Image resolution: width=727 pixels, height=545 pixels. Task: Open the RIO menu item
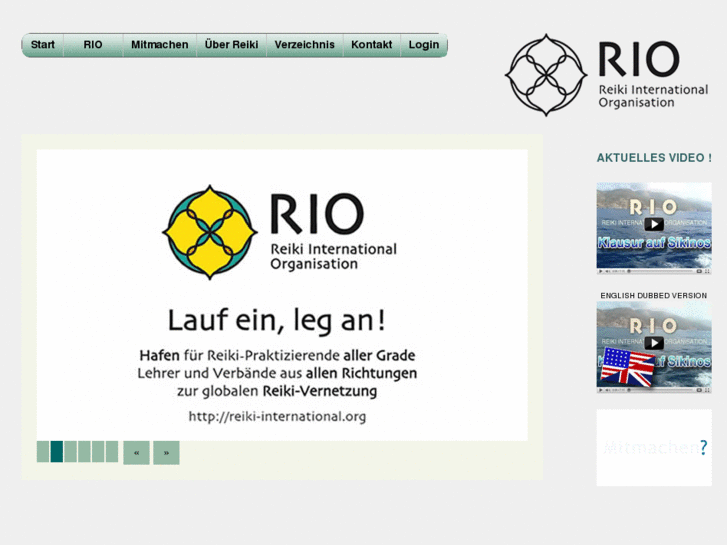pyautogui.click(x=93, y=45)
